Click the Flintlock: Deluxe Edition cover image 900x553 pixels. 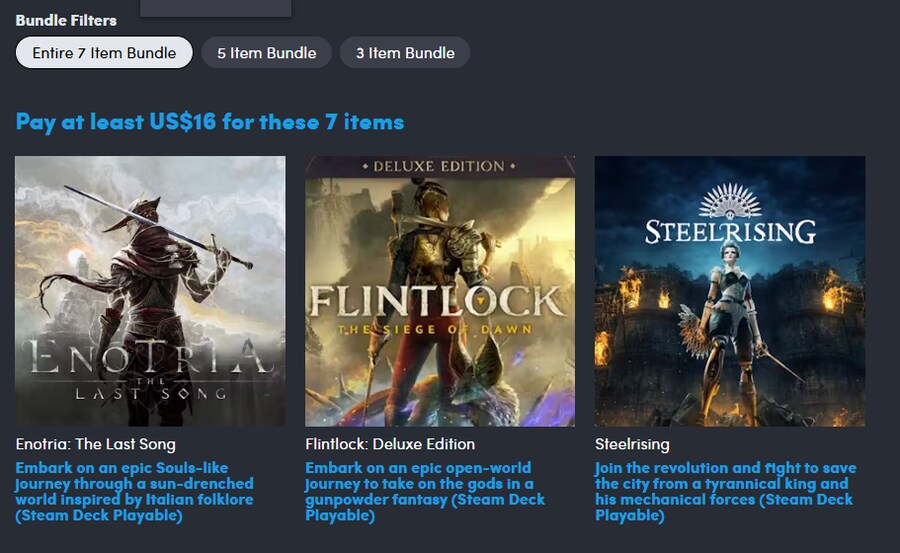tap(440, 290)
